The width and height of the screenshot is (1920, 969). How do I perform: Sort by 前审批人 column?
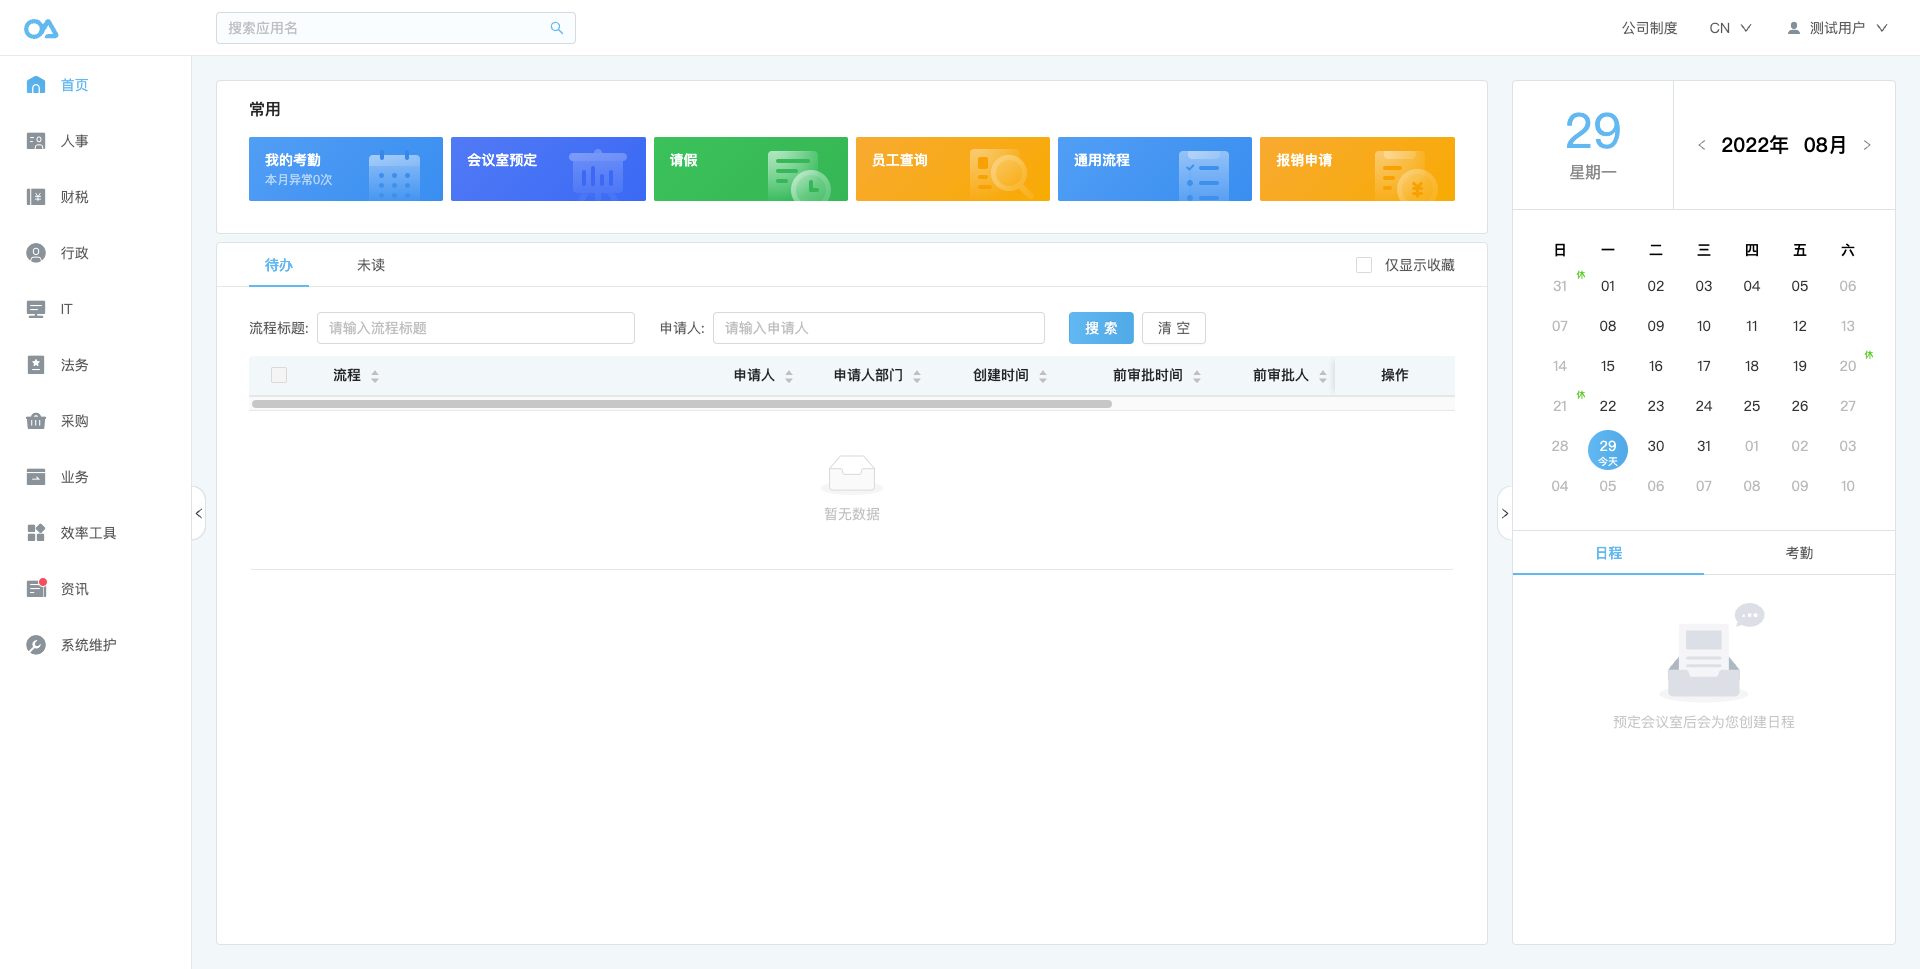click(x=1323, y=376)
